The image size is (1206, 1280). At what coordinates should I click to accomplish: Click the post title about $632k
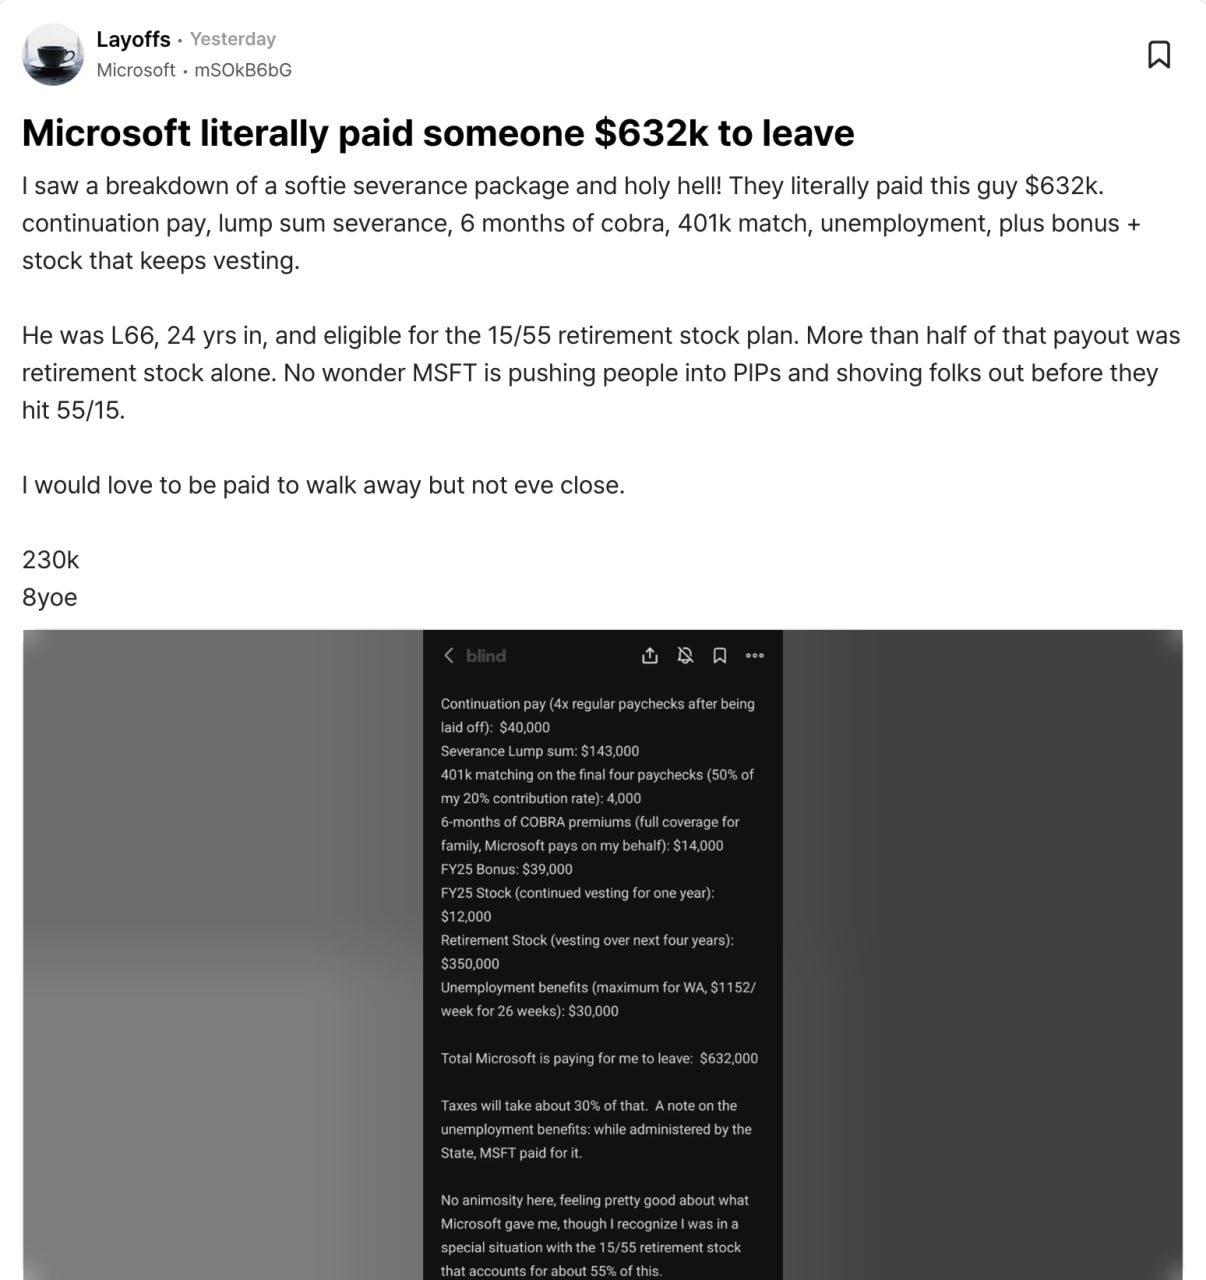[438, 133]
